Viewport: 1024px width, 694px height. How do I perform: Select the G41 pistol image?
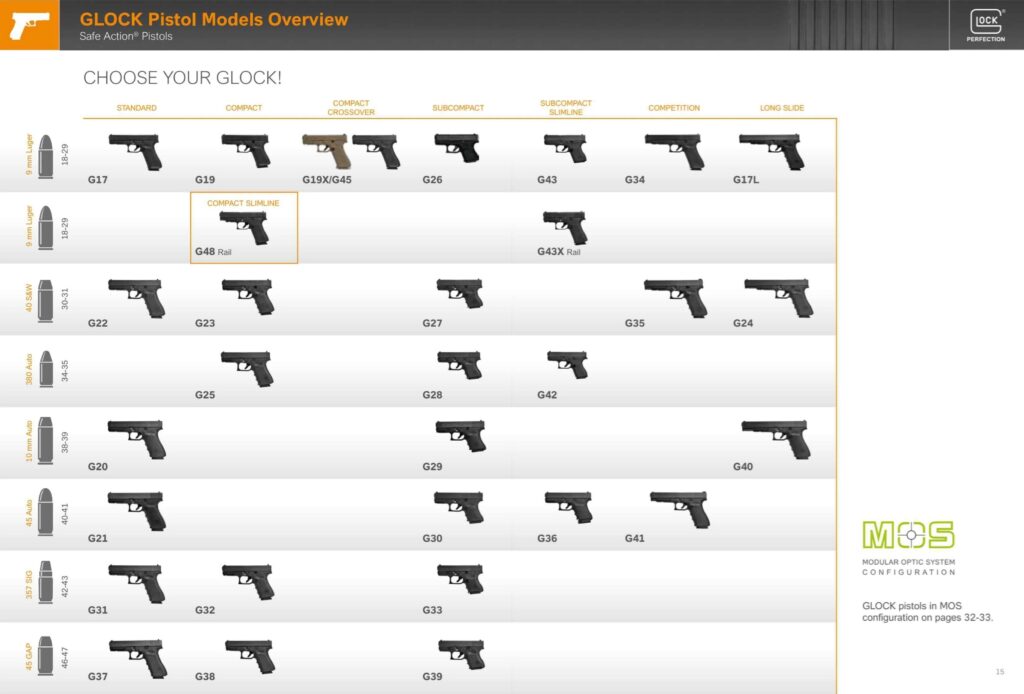pos(680,510)
